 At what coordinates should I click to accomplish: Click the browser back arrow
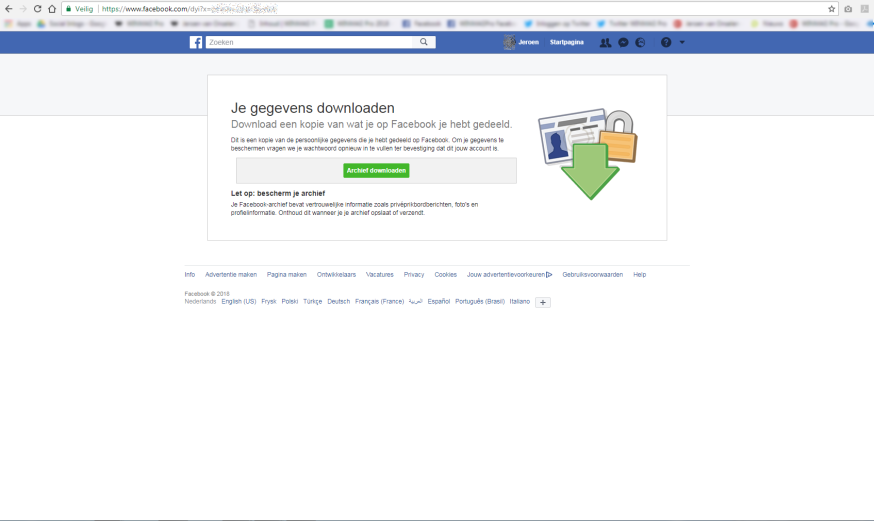tap(8, 9)
